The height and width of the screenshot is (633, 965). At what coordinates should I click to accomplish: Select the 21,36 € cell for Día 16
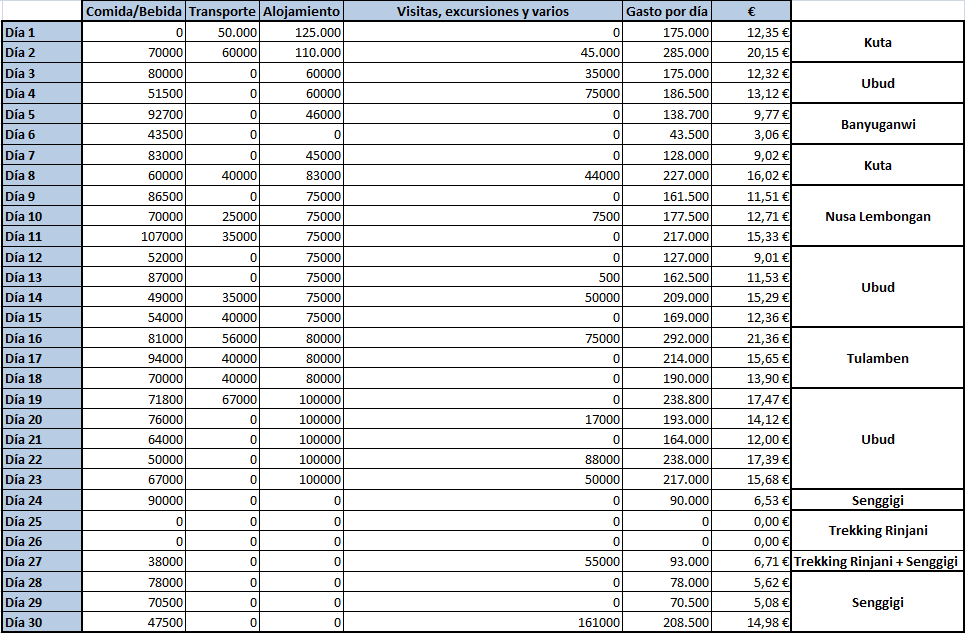751,338
